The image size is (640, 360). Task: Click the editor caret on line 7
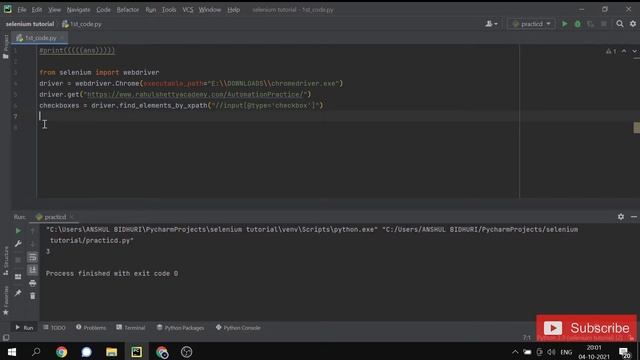coord(40,116)
